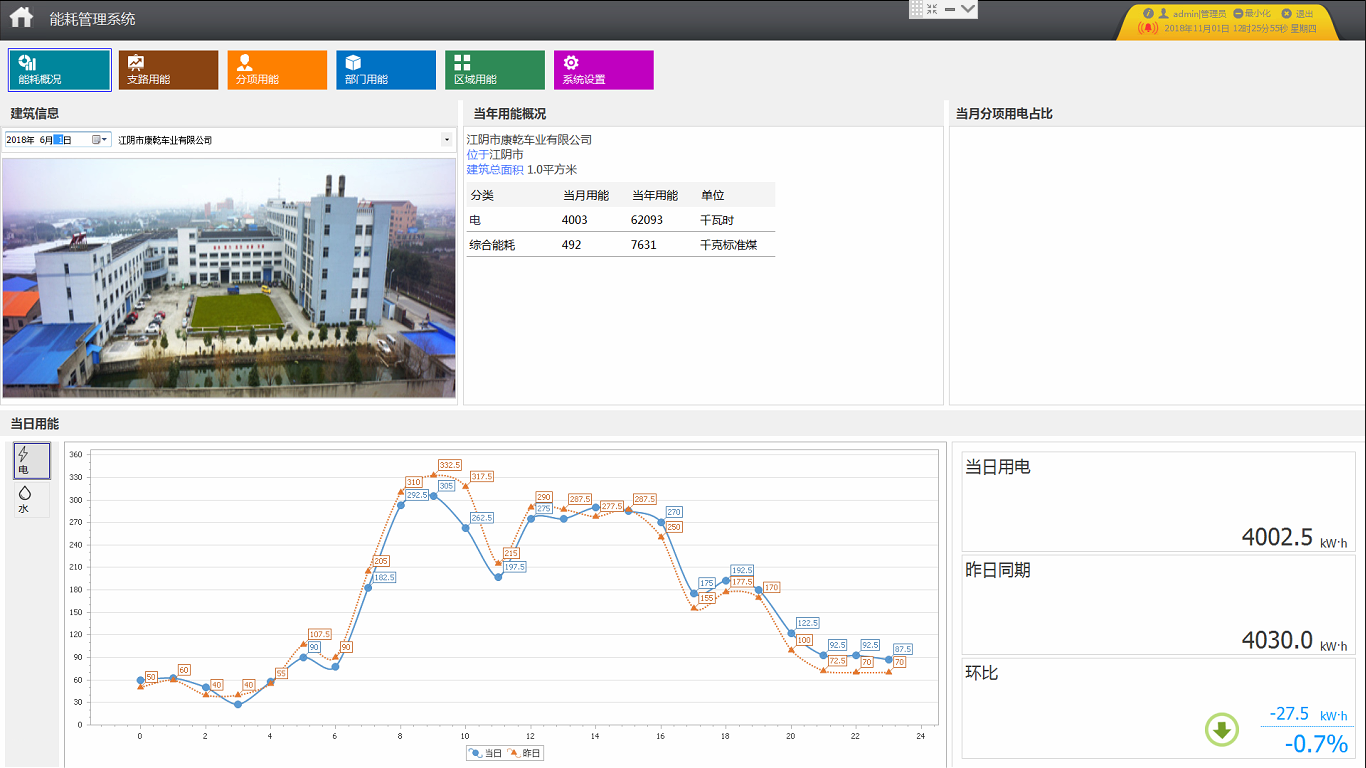The width and height of the screenshot is (1366, 768).
Task: Click the home icon in title bar
Action: pos(20,17)
